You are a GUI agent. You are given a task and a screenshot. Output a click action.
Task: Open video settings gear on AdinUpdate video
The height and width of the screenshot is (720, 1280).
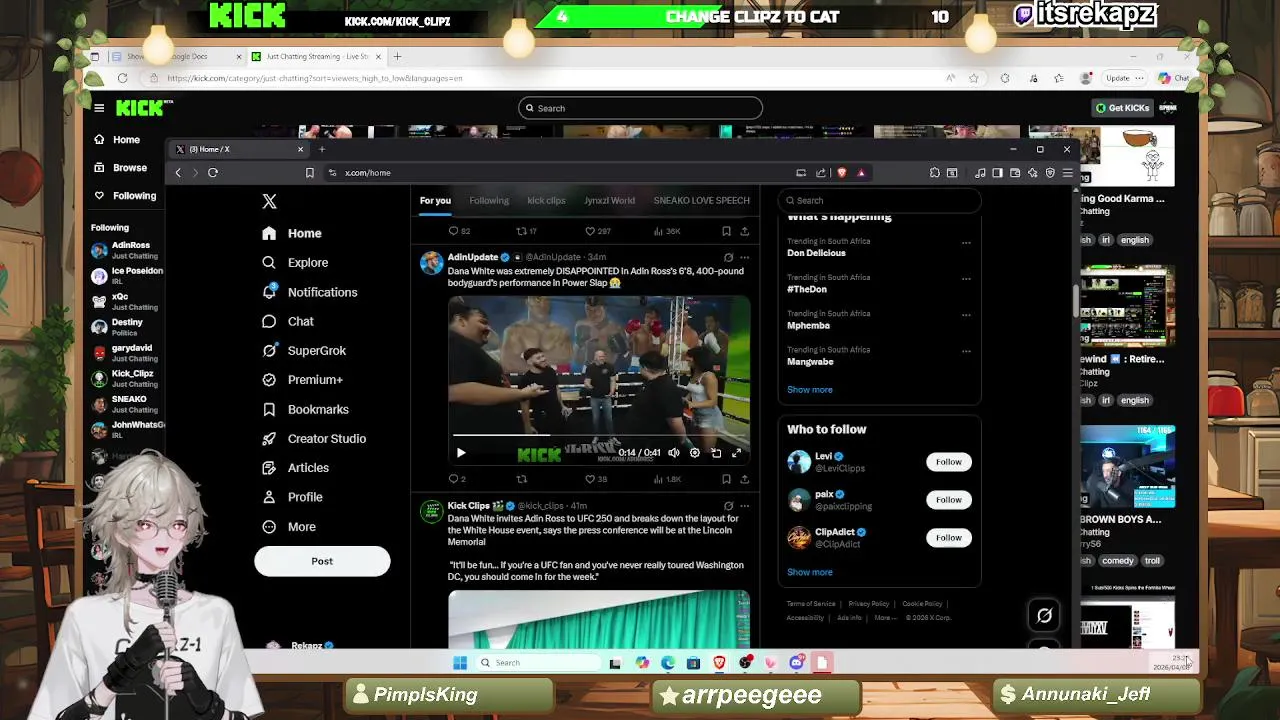tap(695, 453)
